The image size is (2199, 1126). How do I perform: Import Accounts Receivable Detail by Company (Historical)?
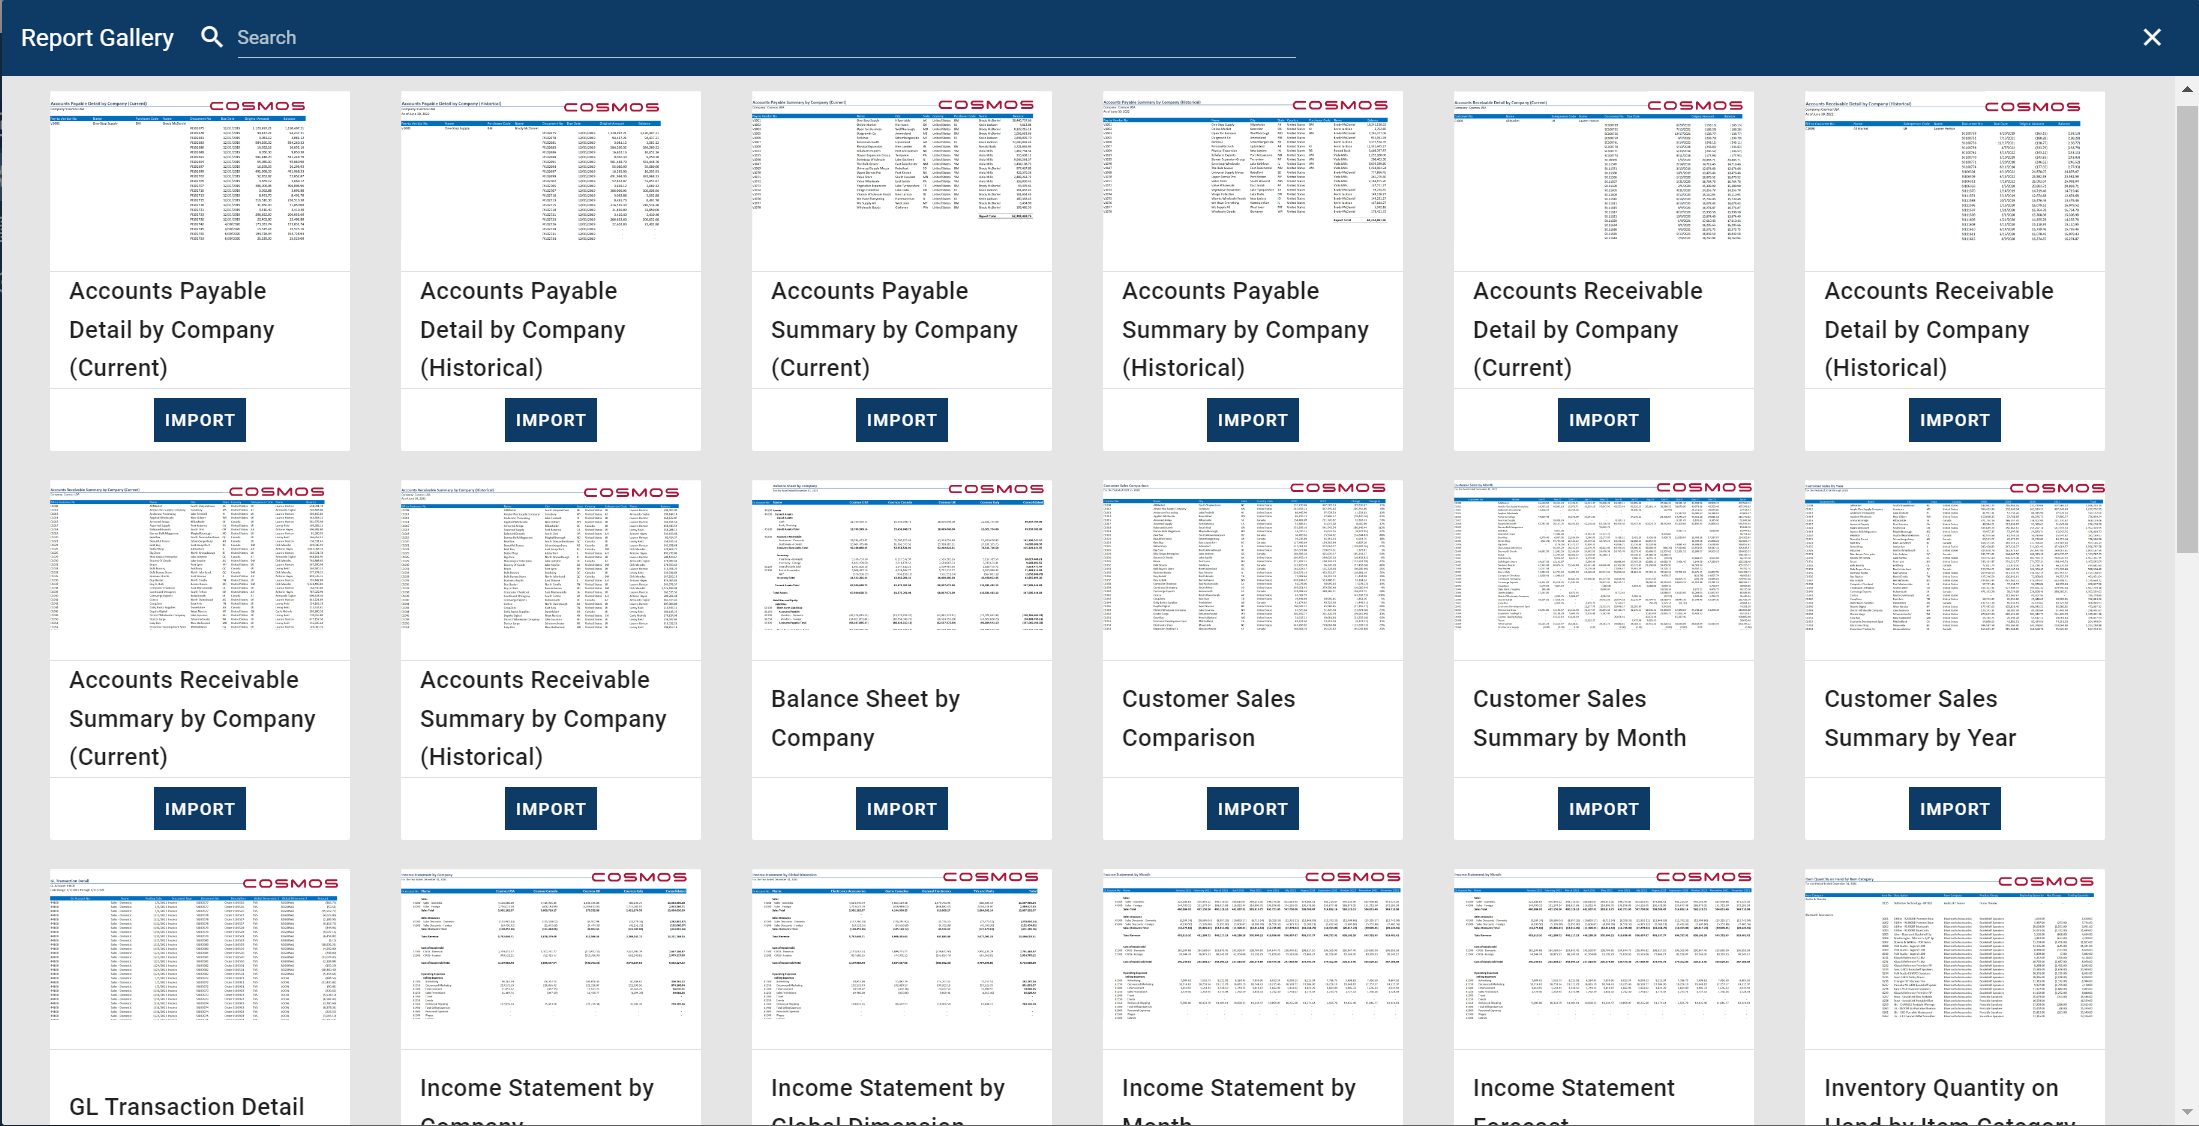click(1955, 420)
